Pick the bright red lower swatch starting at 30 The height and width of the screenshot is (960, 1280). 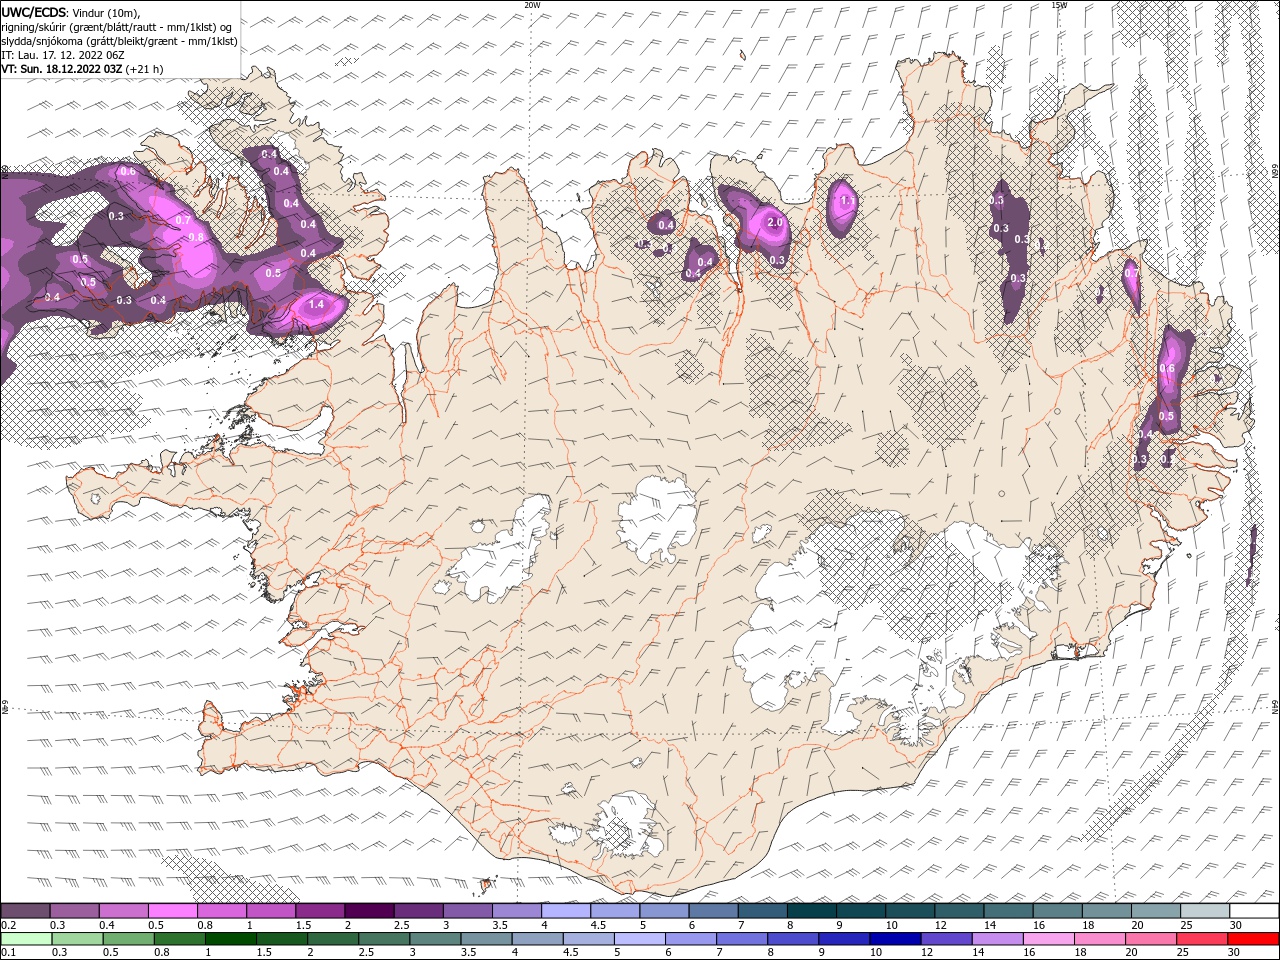1253,938
